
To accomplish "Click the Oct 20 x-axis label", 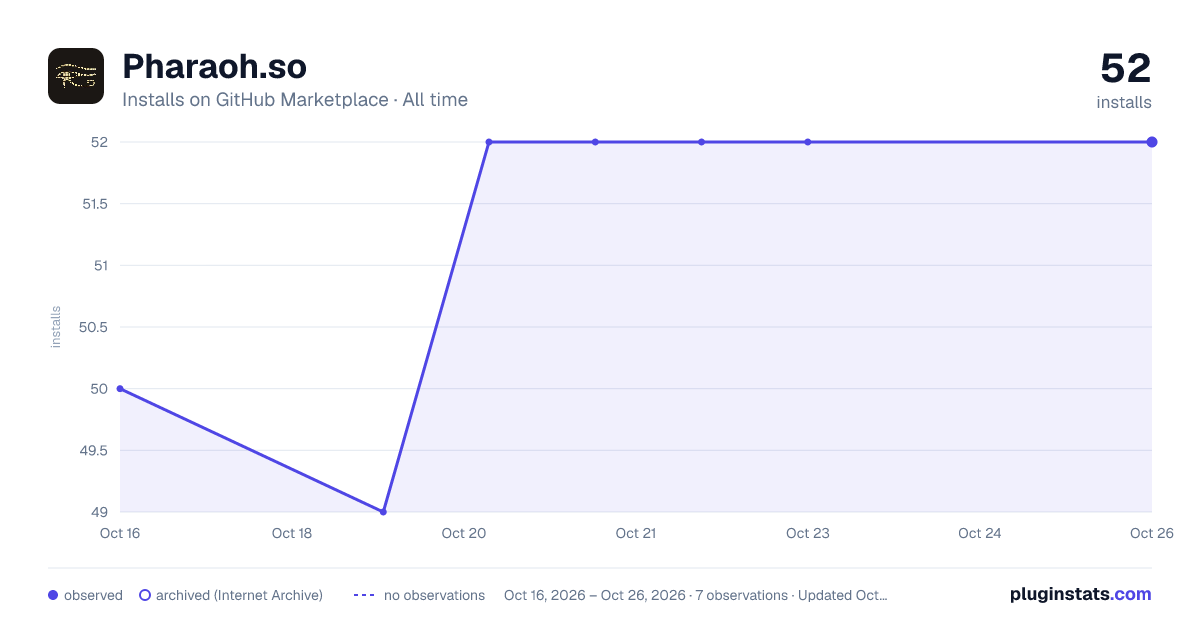I will click(464, 533).
